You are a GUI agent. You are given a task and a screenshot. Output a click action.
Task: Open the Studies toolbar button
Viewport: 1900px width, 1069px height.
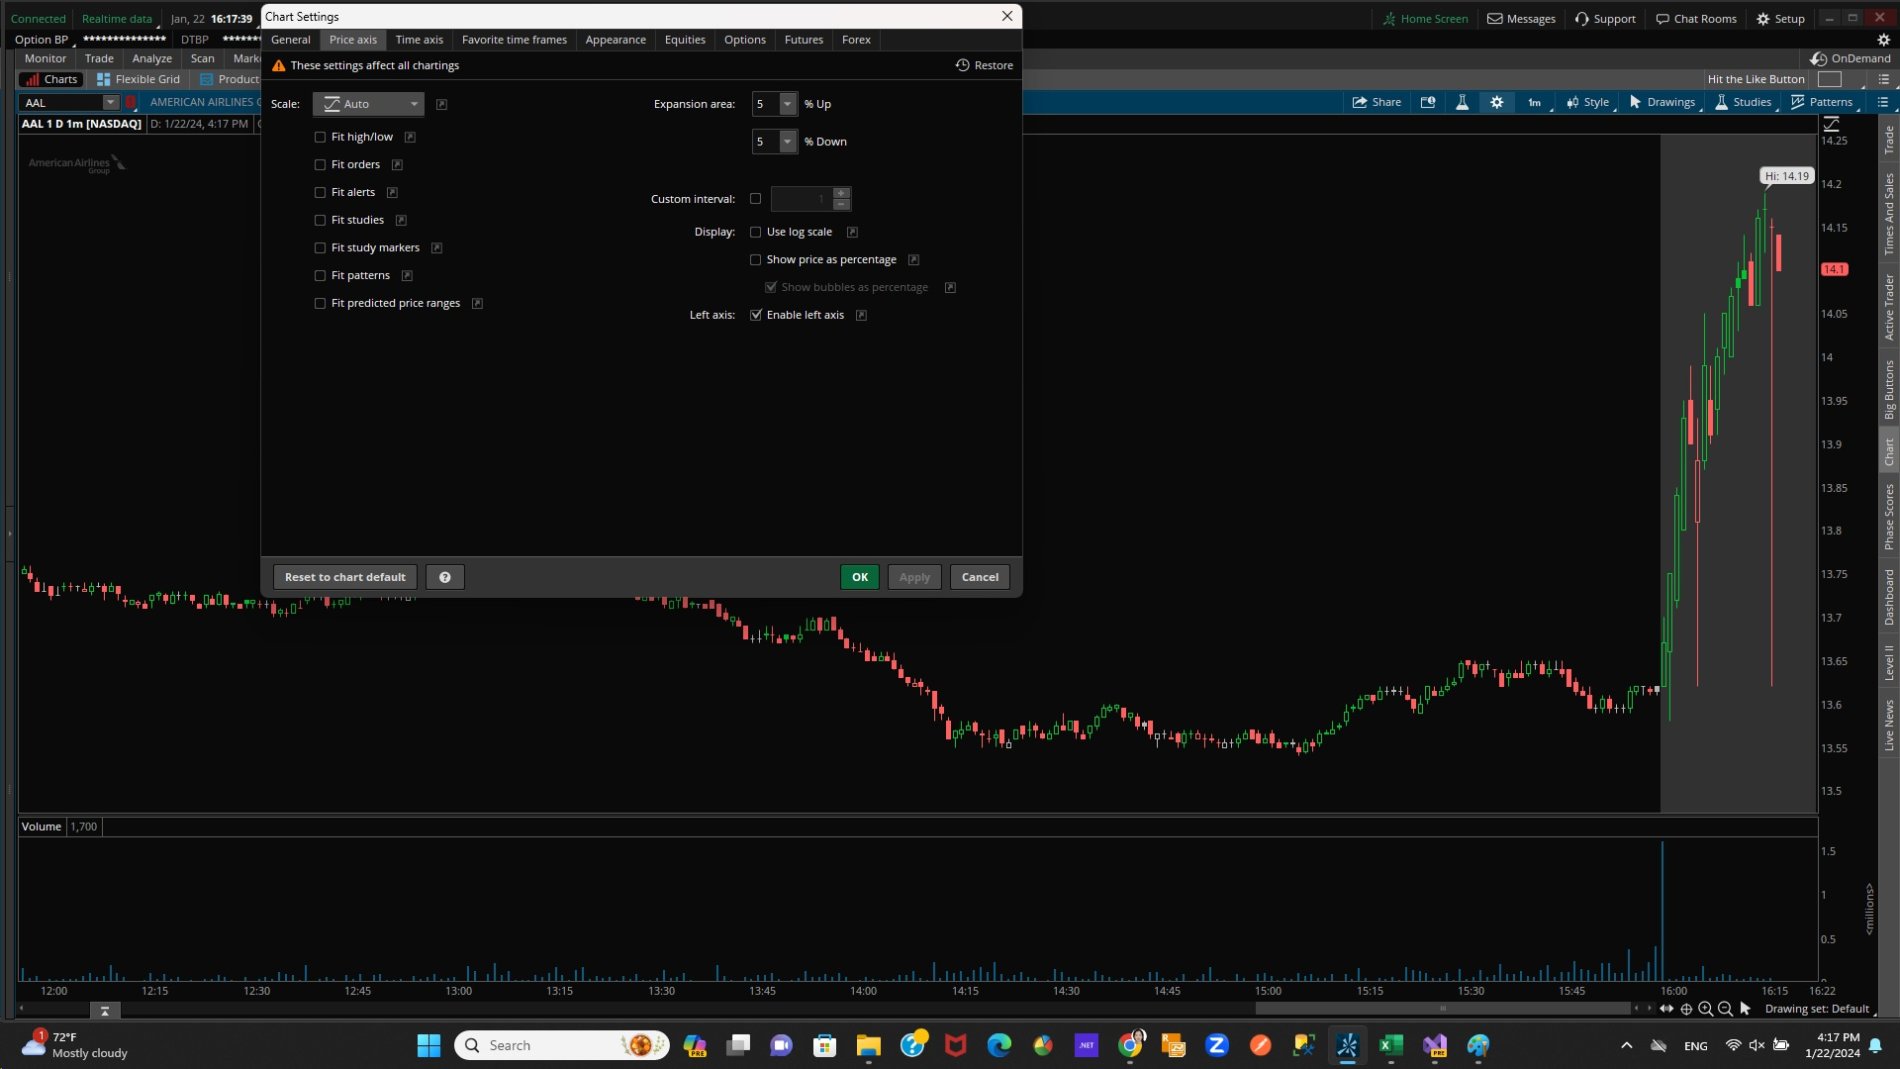[x=1743, y=102]
